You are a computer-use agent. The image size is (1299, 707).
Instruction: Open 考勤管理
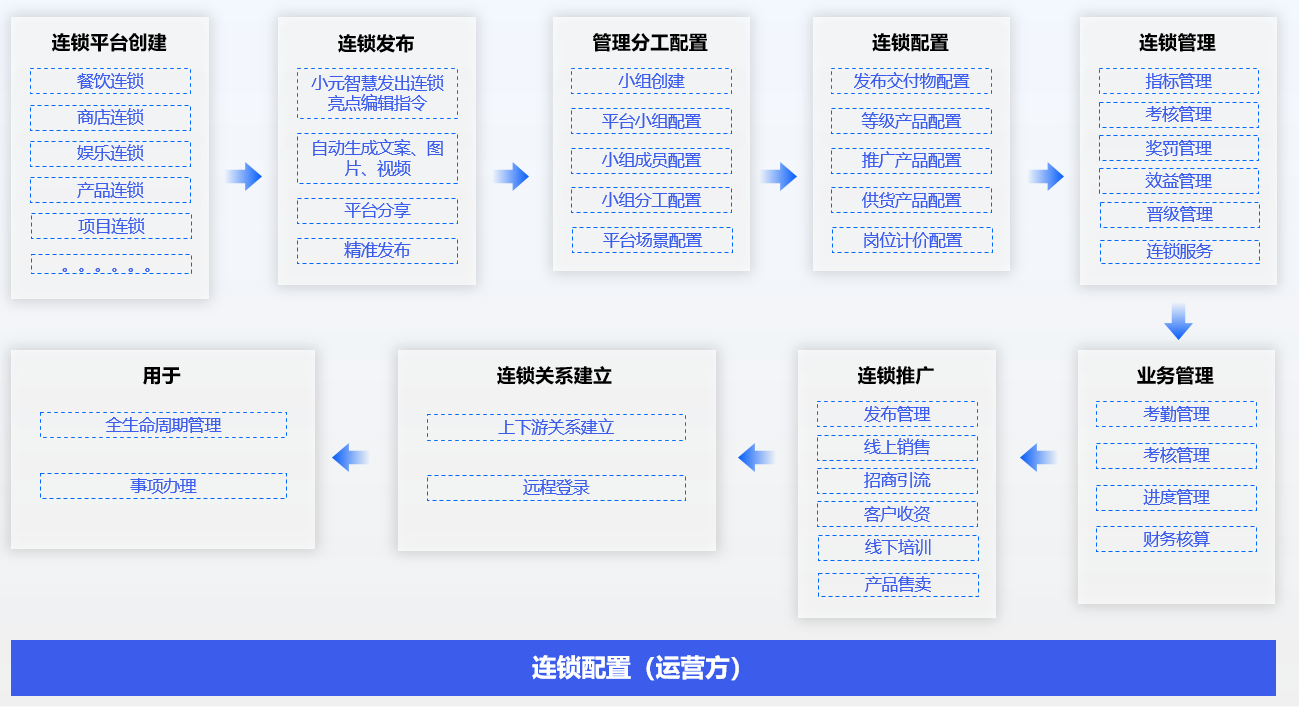(x=1176, y=414)
